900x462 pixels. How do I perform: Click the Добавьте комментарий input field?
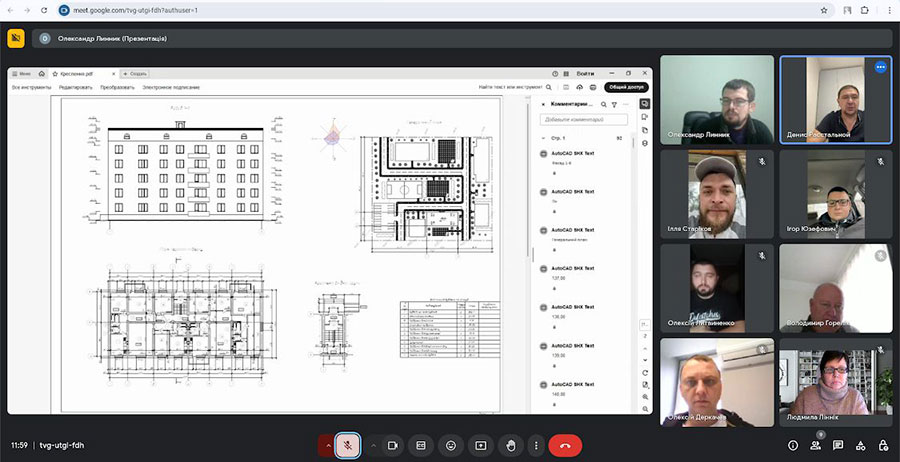point(580,119)
